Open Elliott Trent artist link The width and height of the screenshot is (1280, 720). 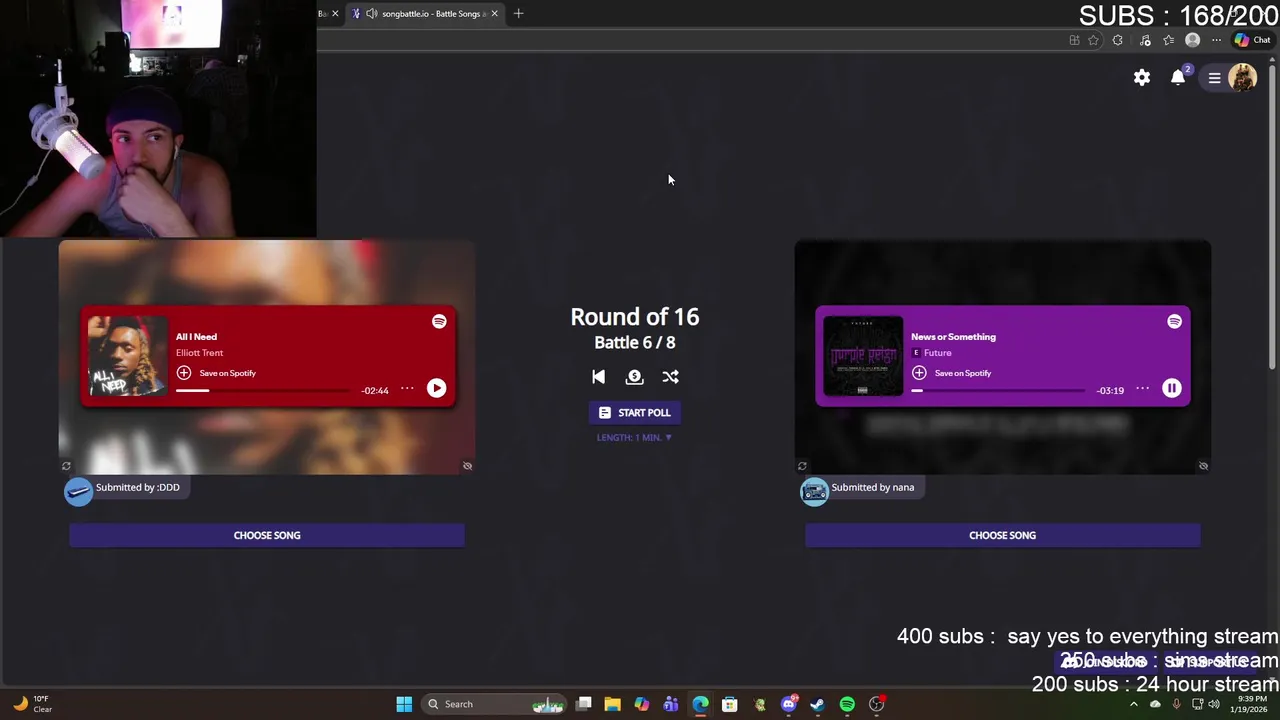199,353
